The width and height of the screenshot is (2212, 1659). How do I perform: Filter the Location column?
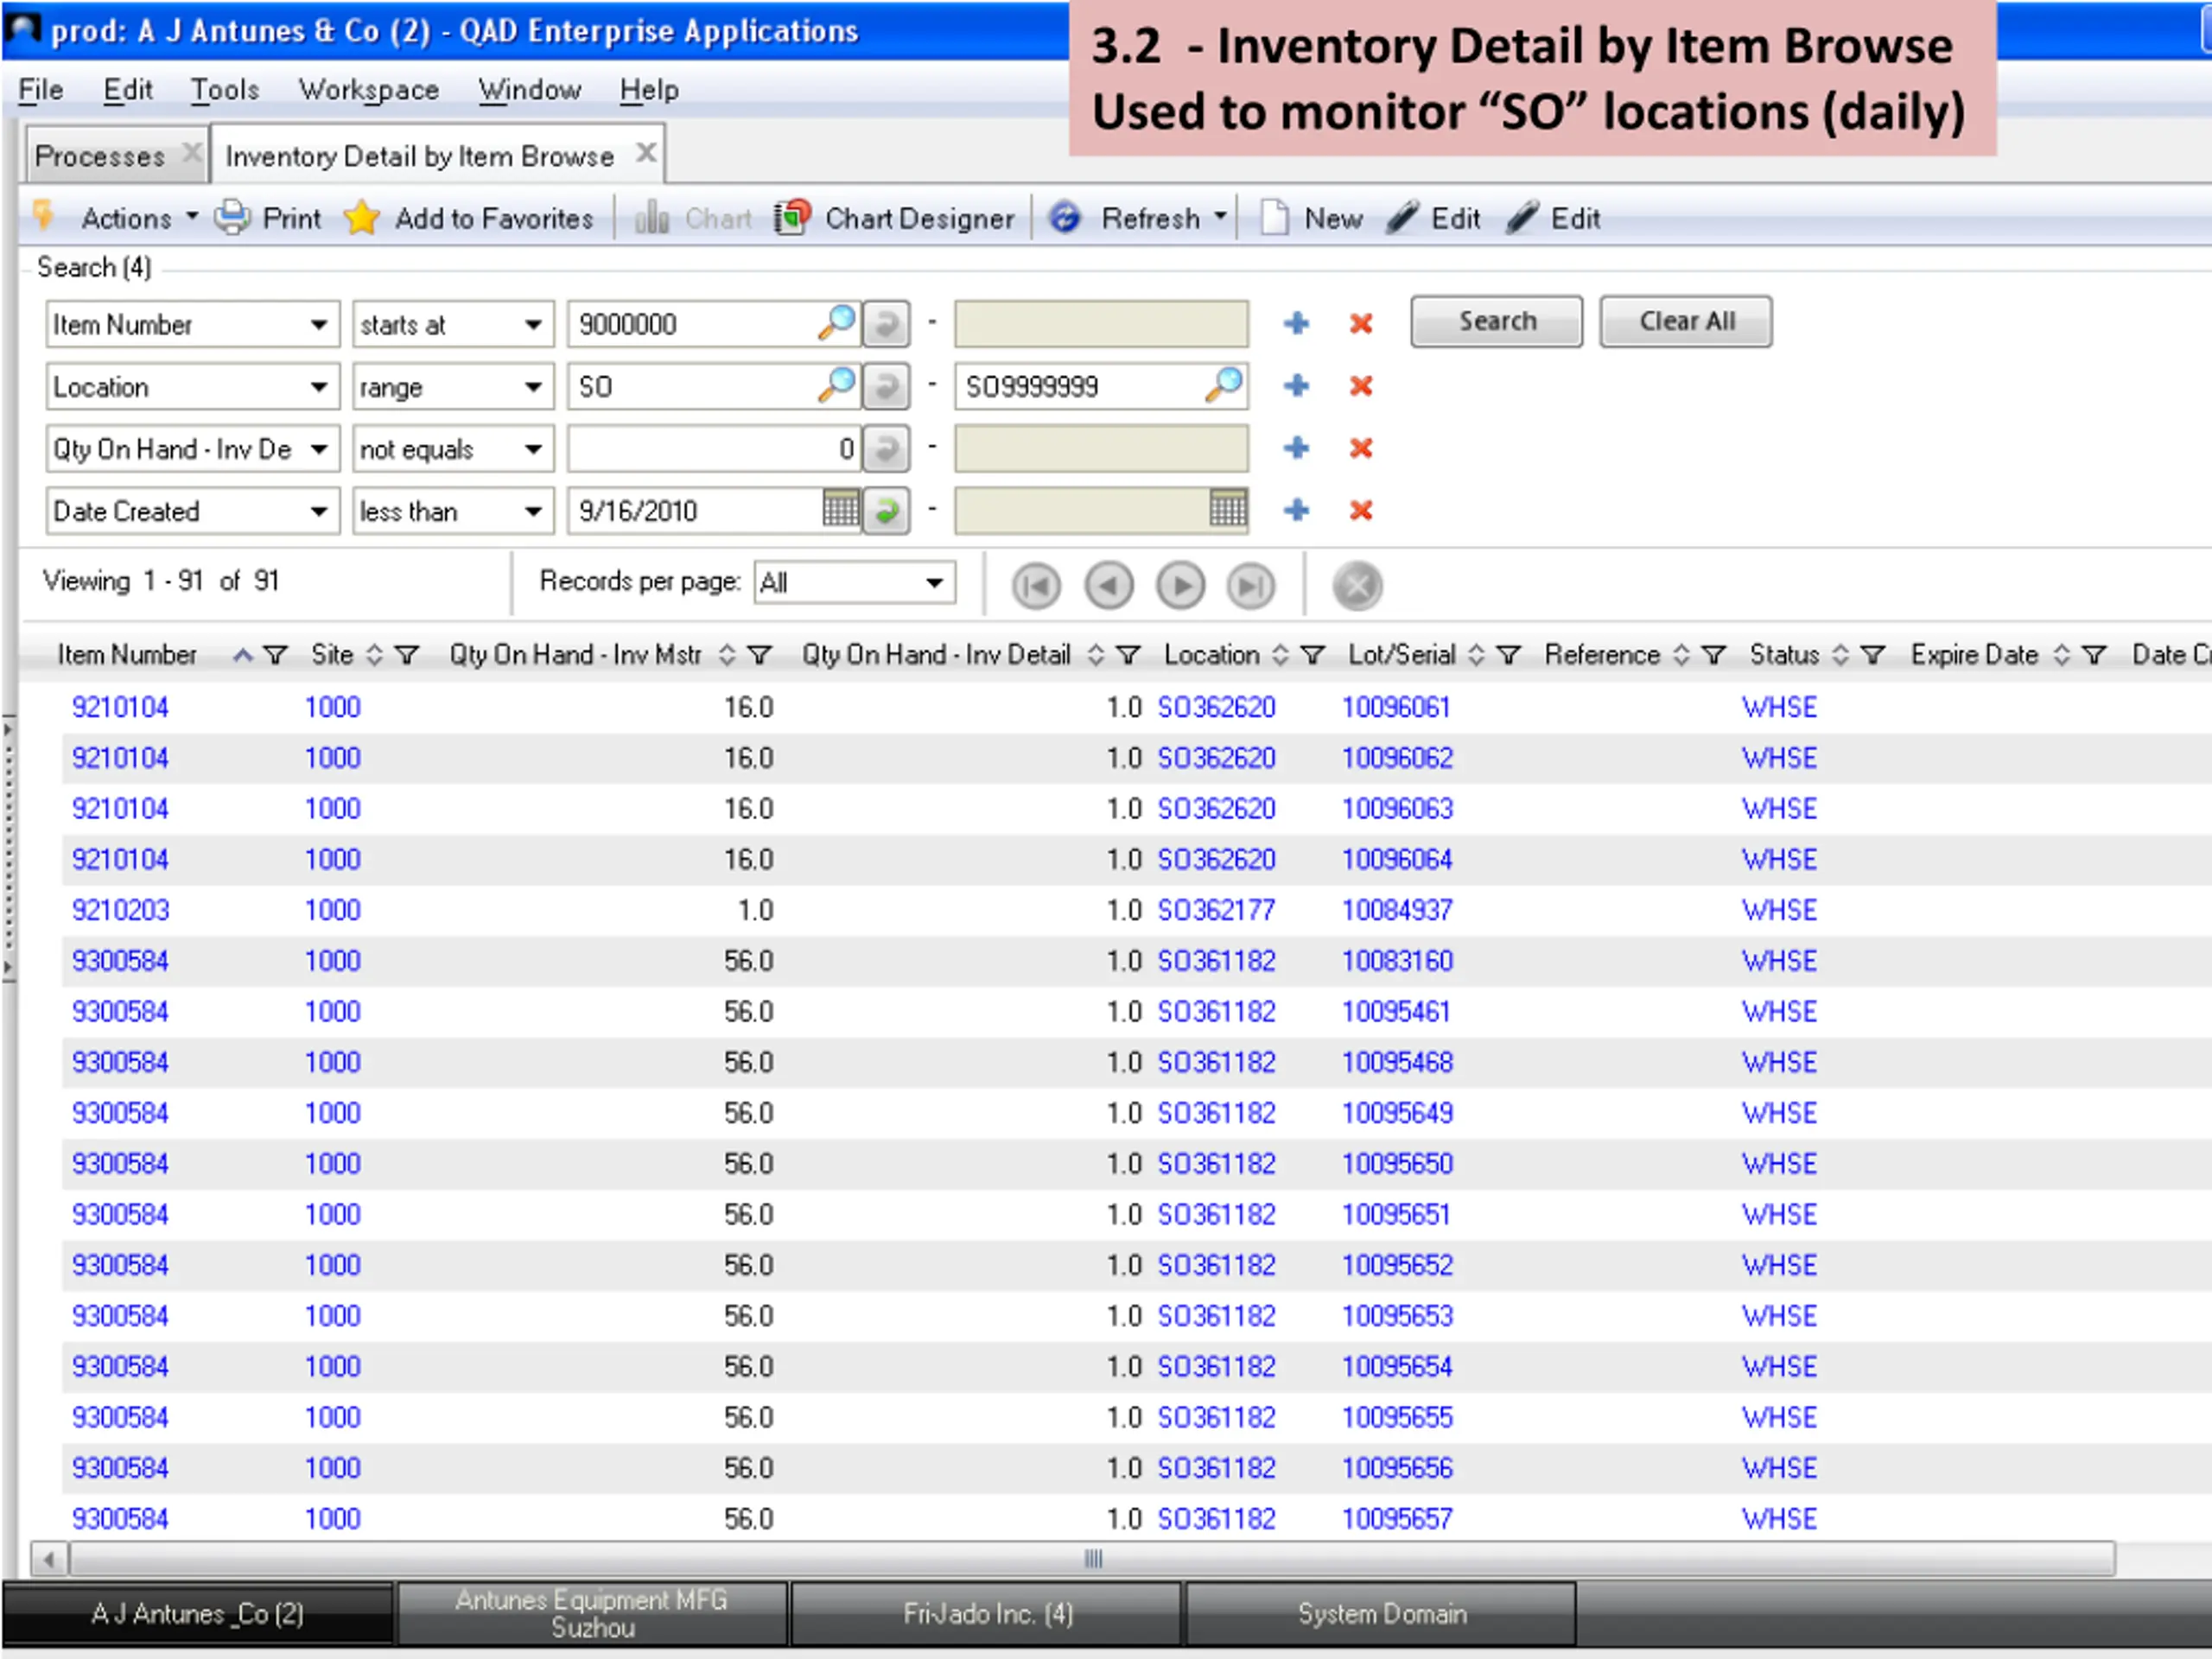click(1312, 655)
